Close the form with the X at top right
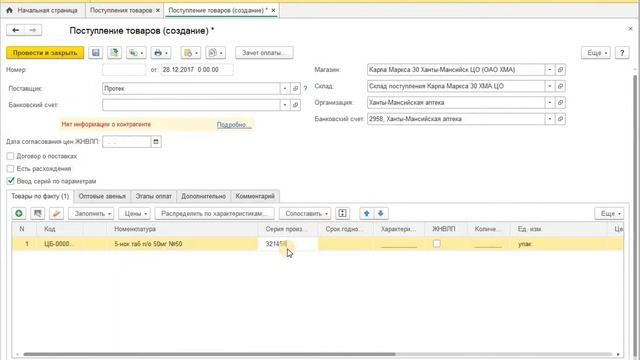 coord(630,29)
